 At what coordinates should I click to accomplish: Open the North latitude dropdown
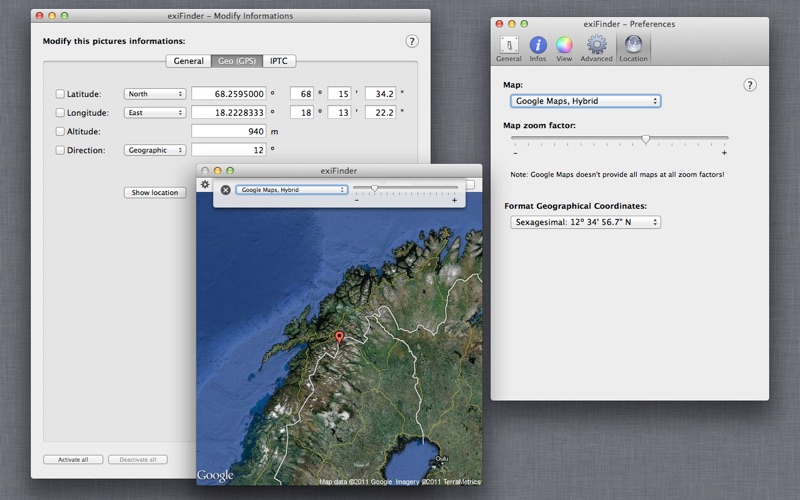tap(155, 94)
